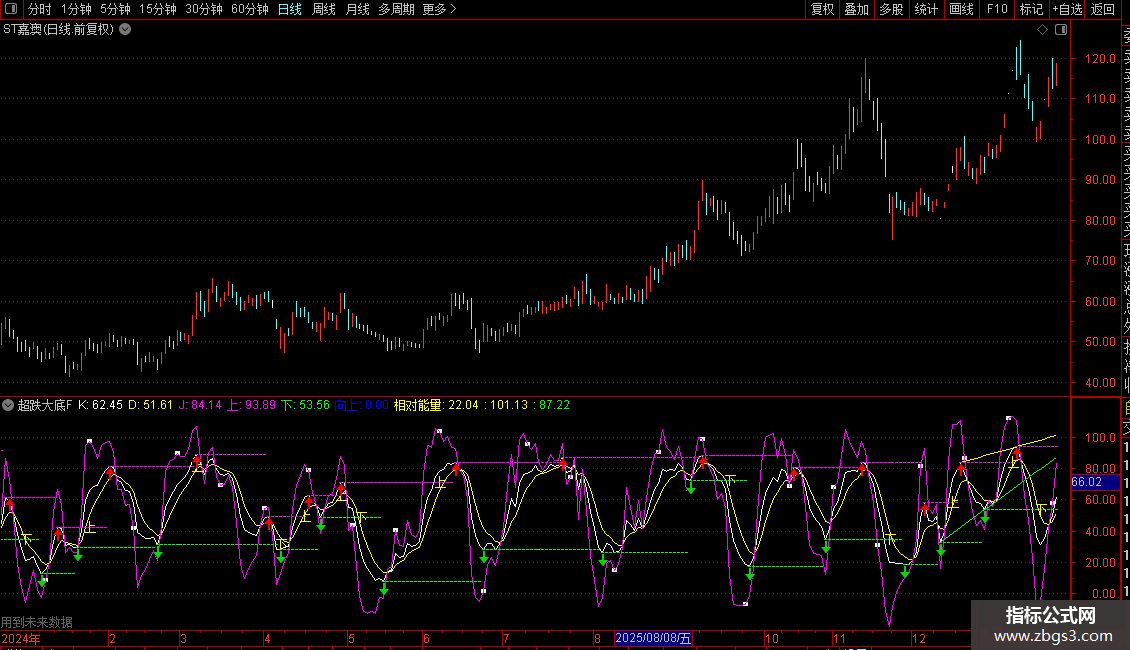Click the 向上: 0.00 value
1130x650 pixels.
click(362, 405)
